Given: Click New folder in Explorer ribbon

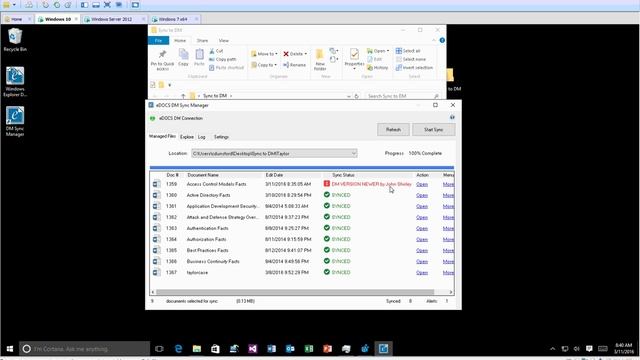Looking at the screenshot, I should point(320,60).
